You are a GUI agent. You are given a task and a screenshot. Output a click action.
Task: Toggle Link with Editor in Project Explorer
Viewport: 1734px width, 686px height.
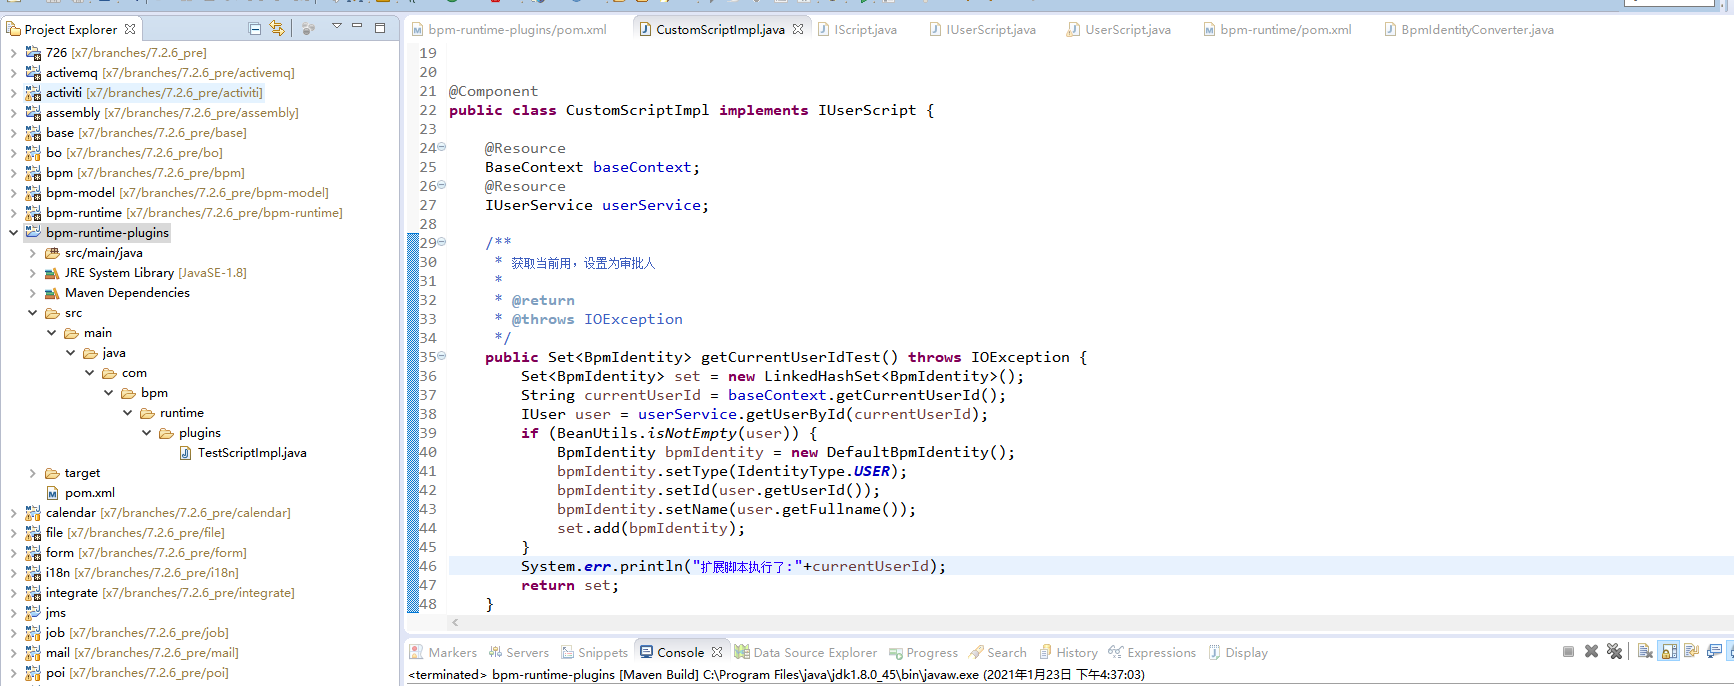(277, 29)
